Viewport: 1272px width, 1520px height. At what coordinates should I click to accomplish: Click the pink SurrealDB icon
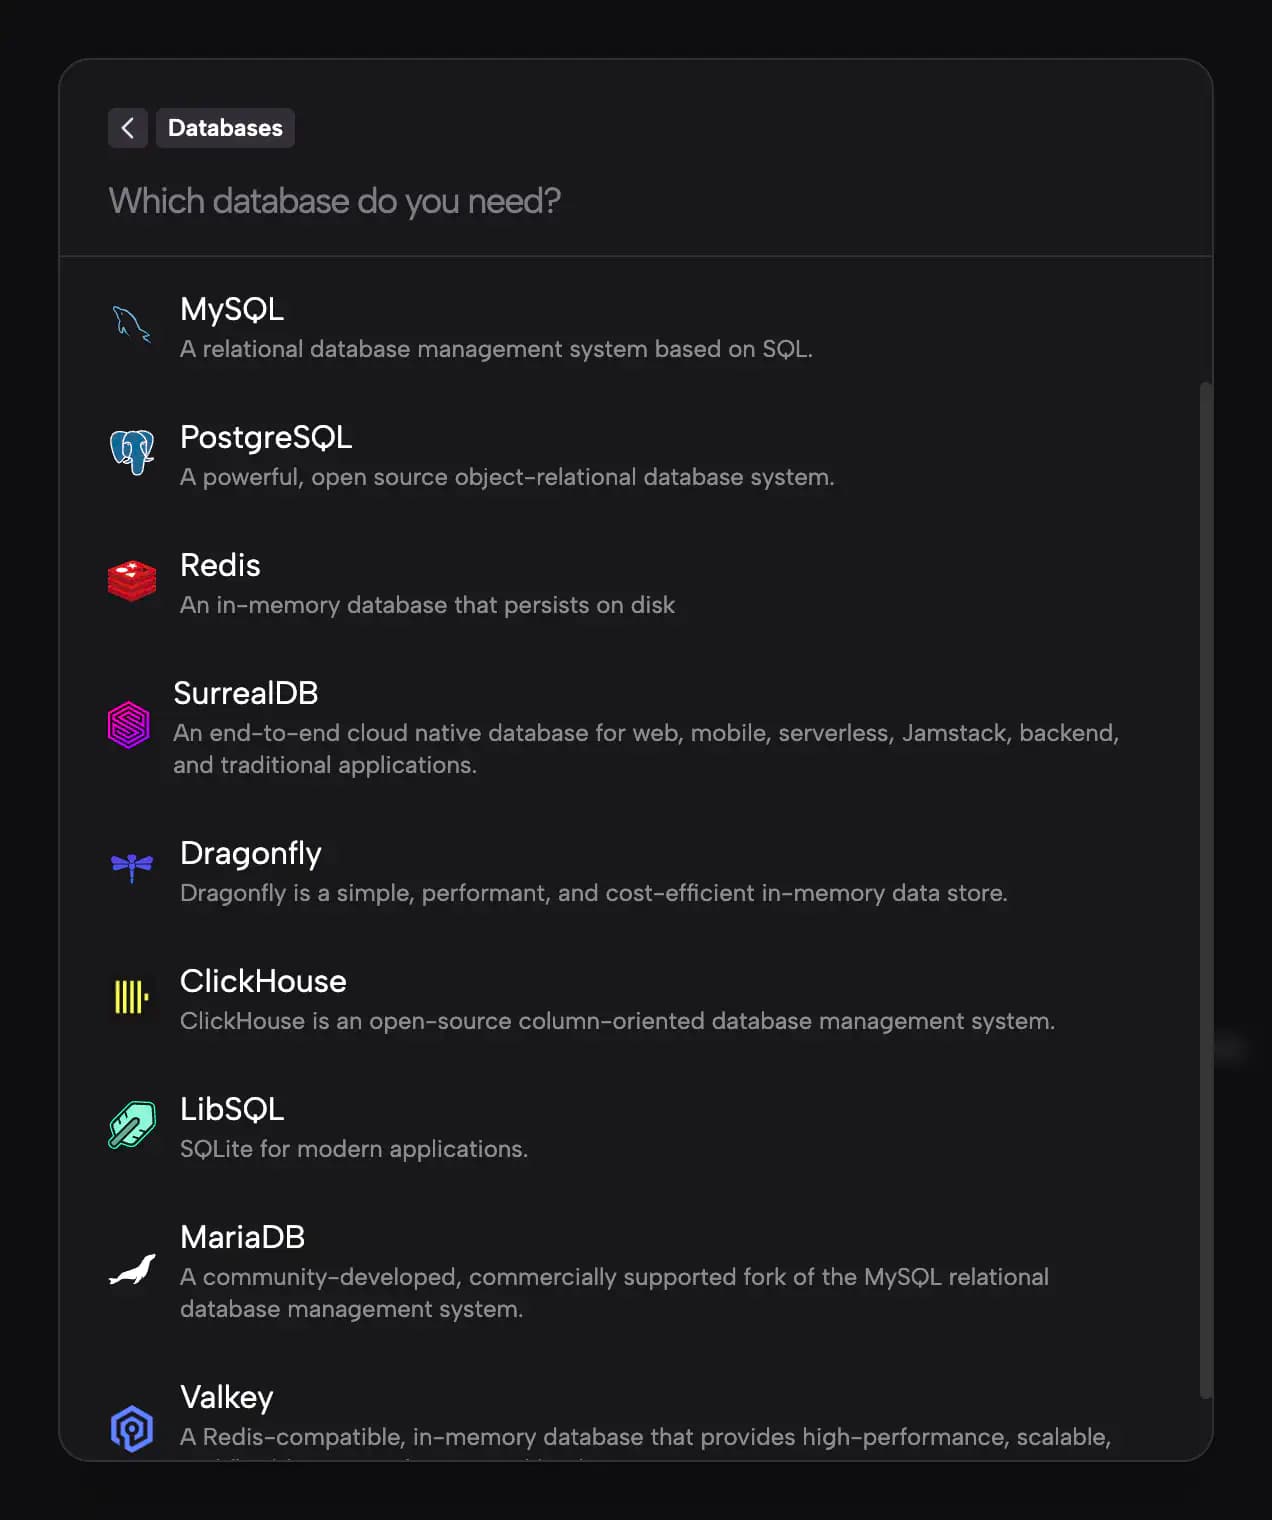pyautogui.click(x=129, y=725)
